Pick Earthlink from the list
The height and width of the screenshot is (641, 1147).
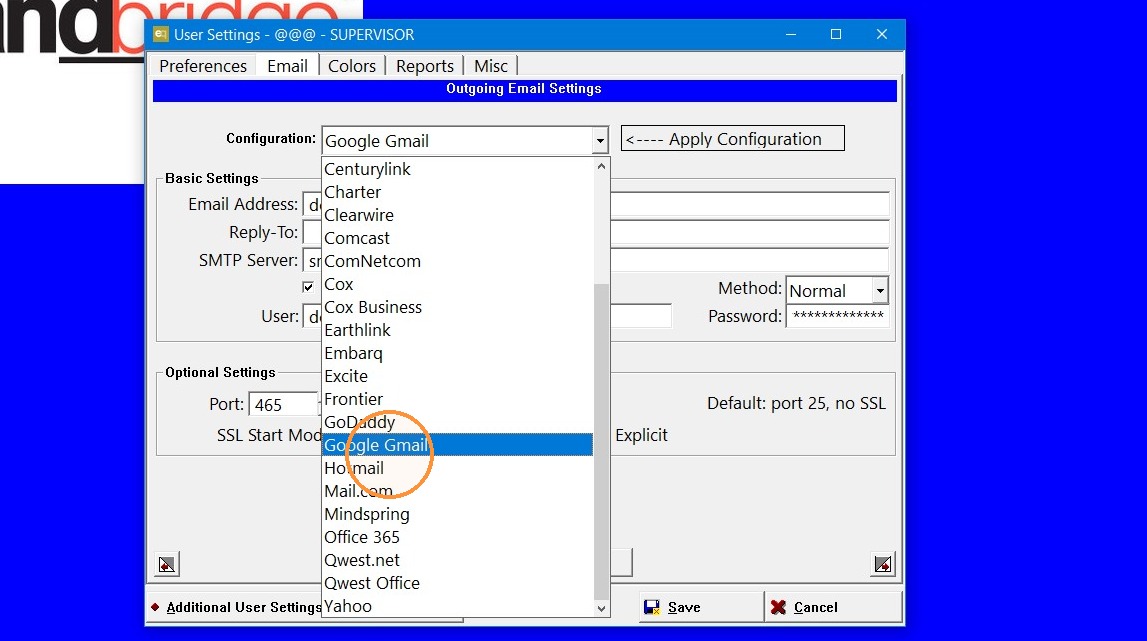(x=458, y=330)
